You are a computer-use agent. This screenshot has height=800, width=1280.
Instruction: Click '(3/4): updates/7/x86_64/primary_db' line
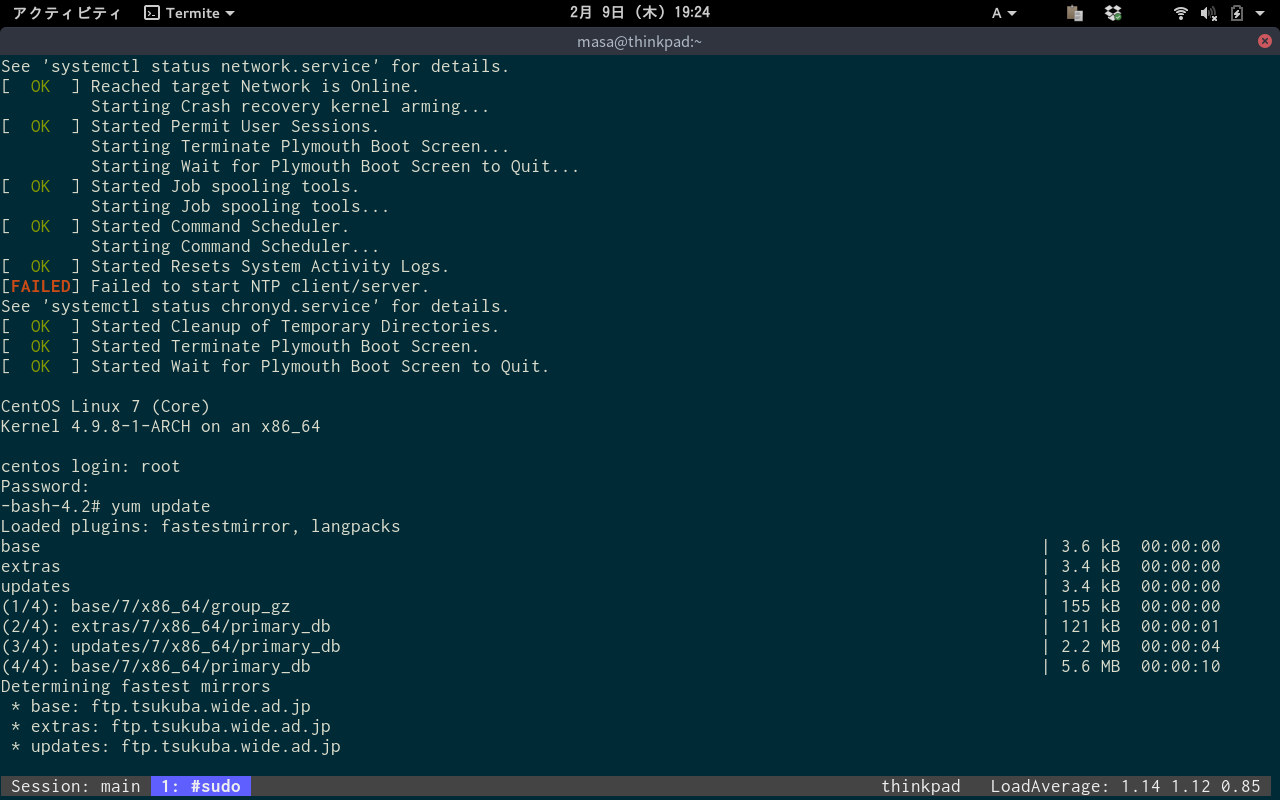(171, 646)
